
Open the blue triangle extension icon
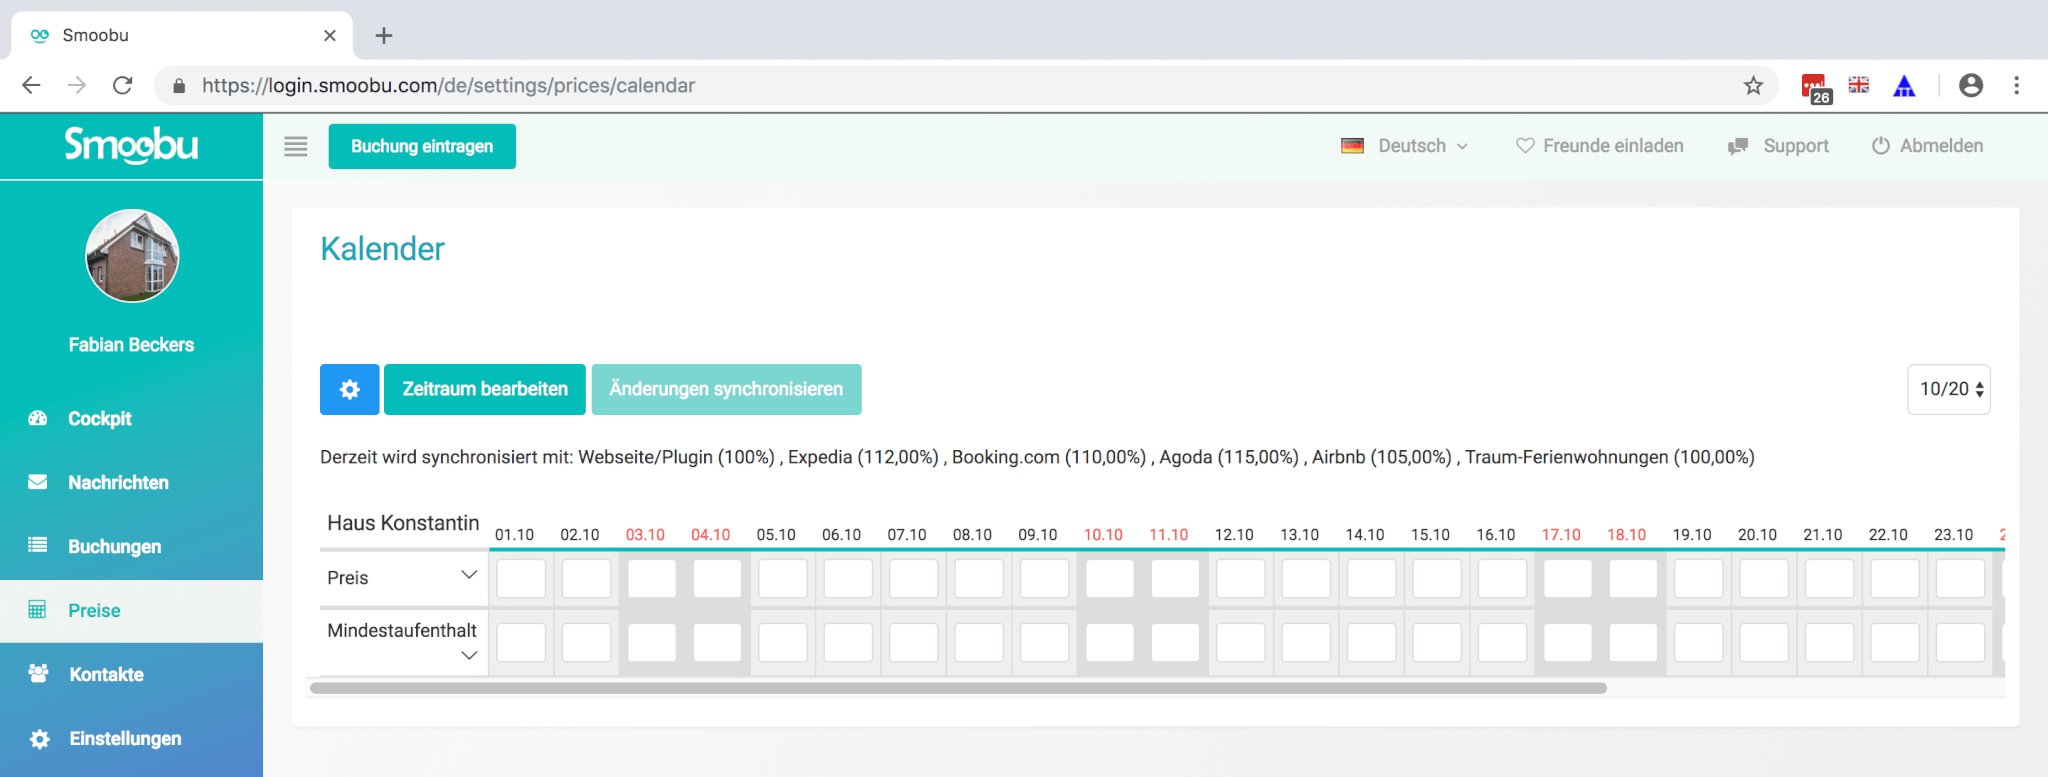pyautogui.click(x=1904, y=86)
